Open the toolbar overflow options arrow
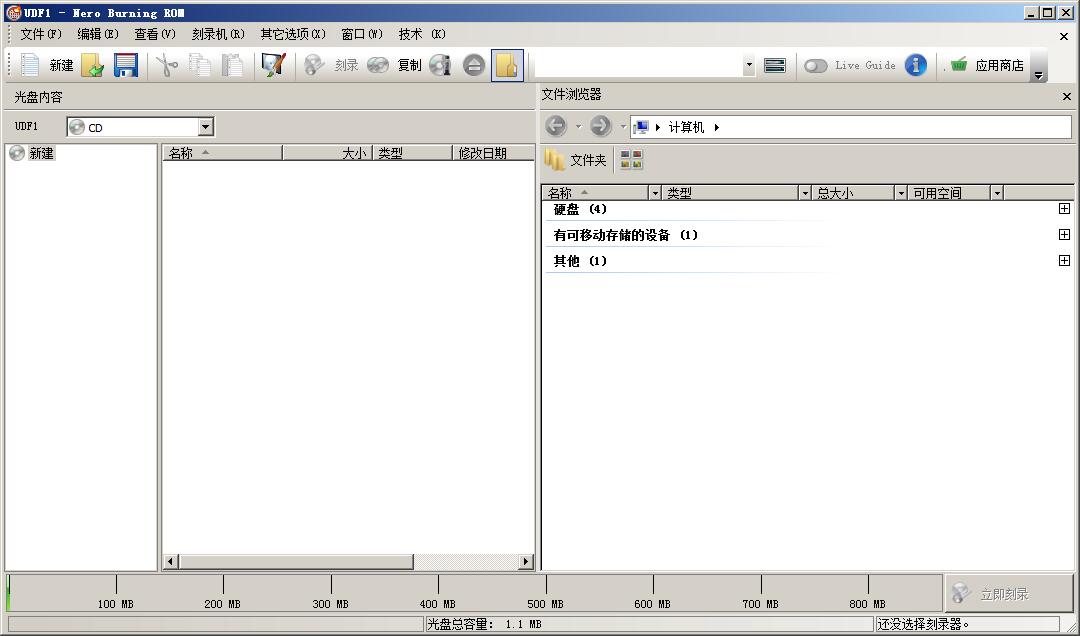1080x636 pixels. coord(1039,75)
